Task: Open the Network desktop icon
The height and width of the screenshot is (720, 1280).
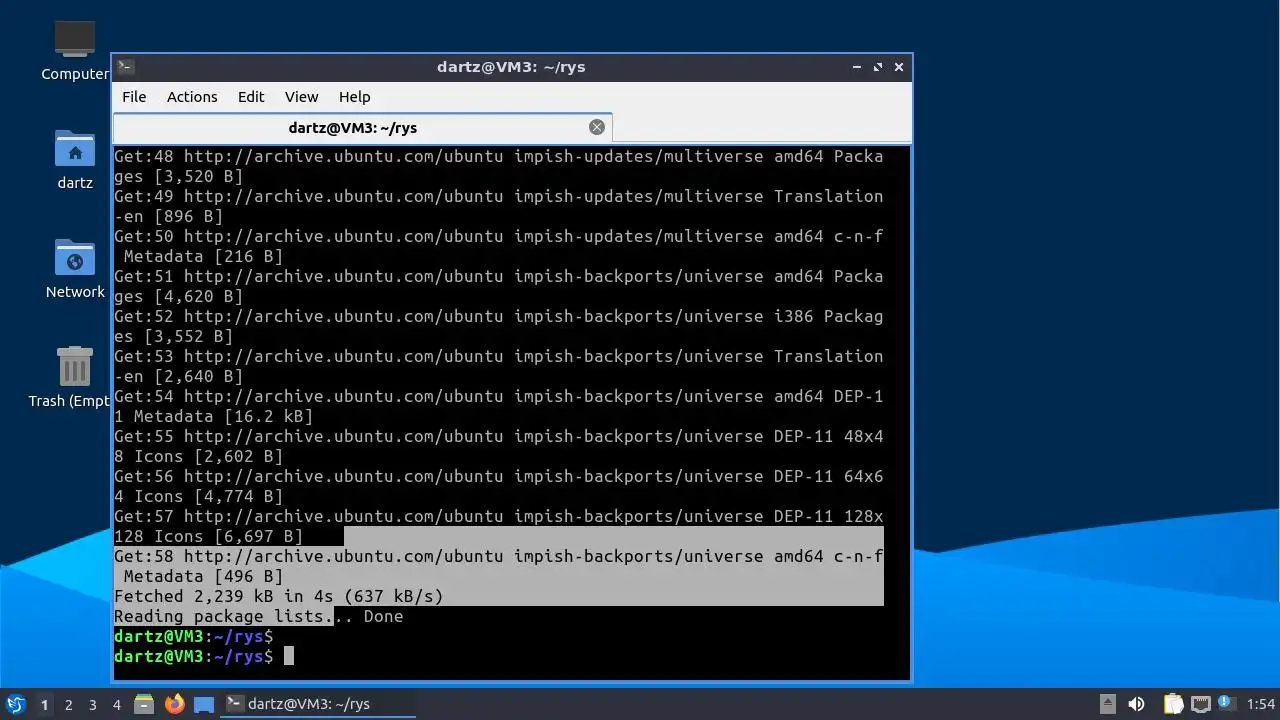Action: [75, 269]
